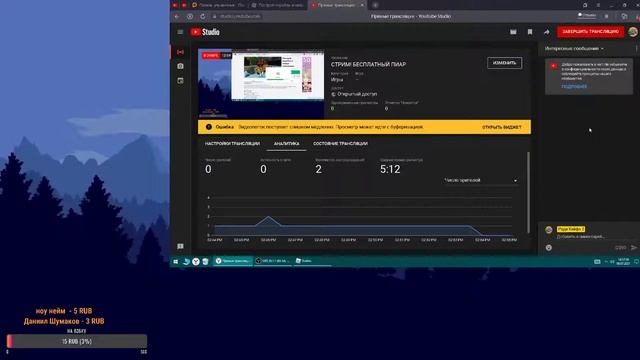Open the feedback icon in sidebar
This screenshot has width=640, height=360.
point(180,246)
